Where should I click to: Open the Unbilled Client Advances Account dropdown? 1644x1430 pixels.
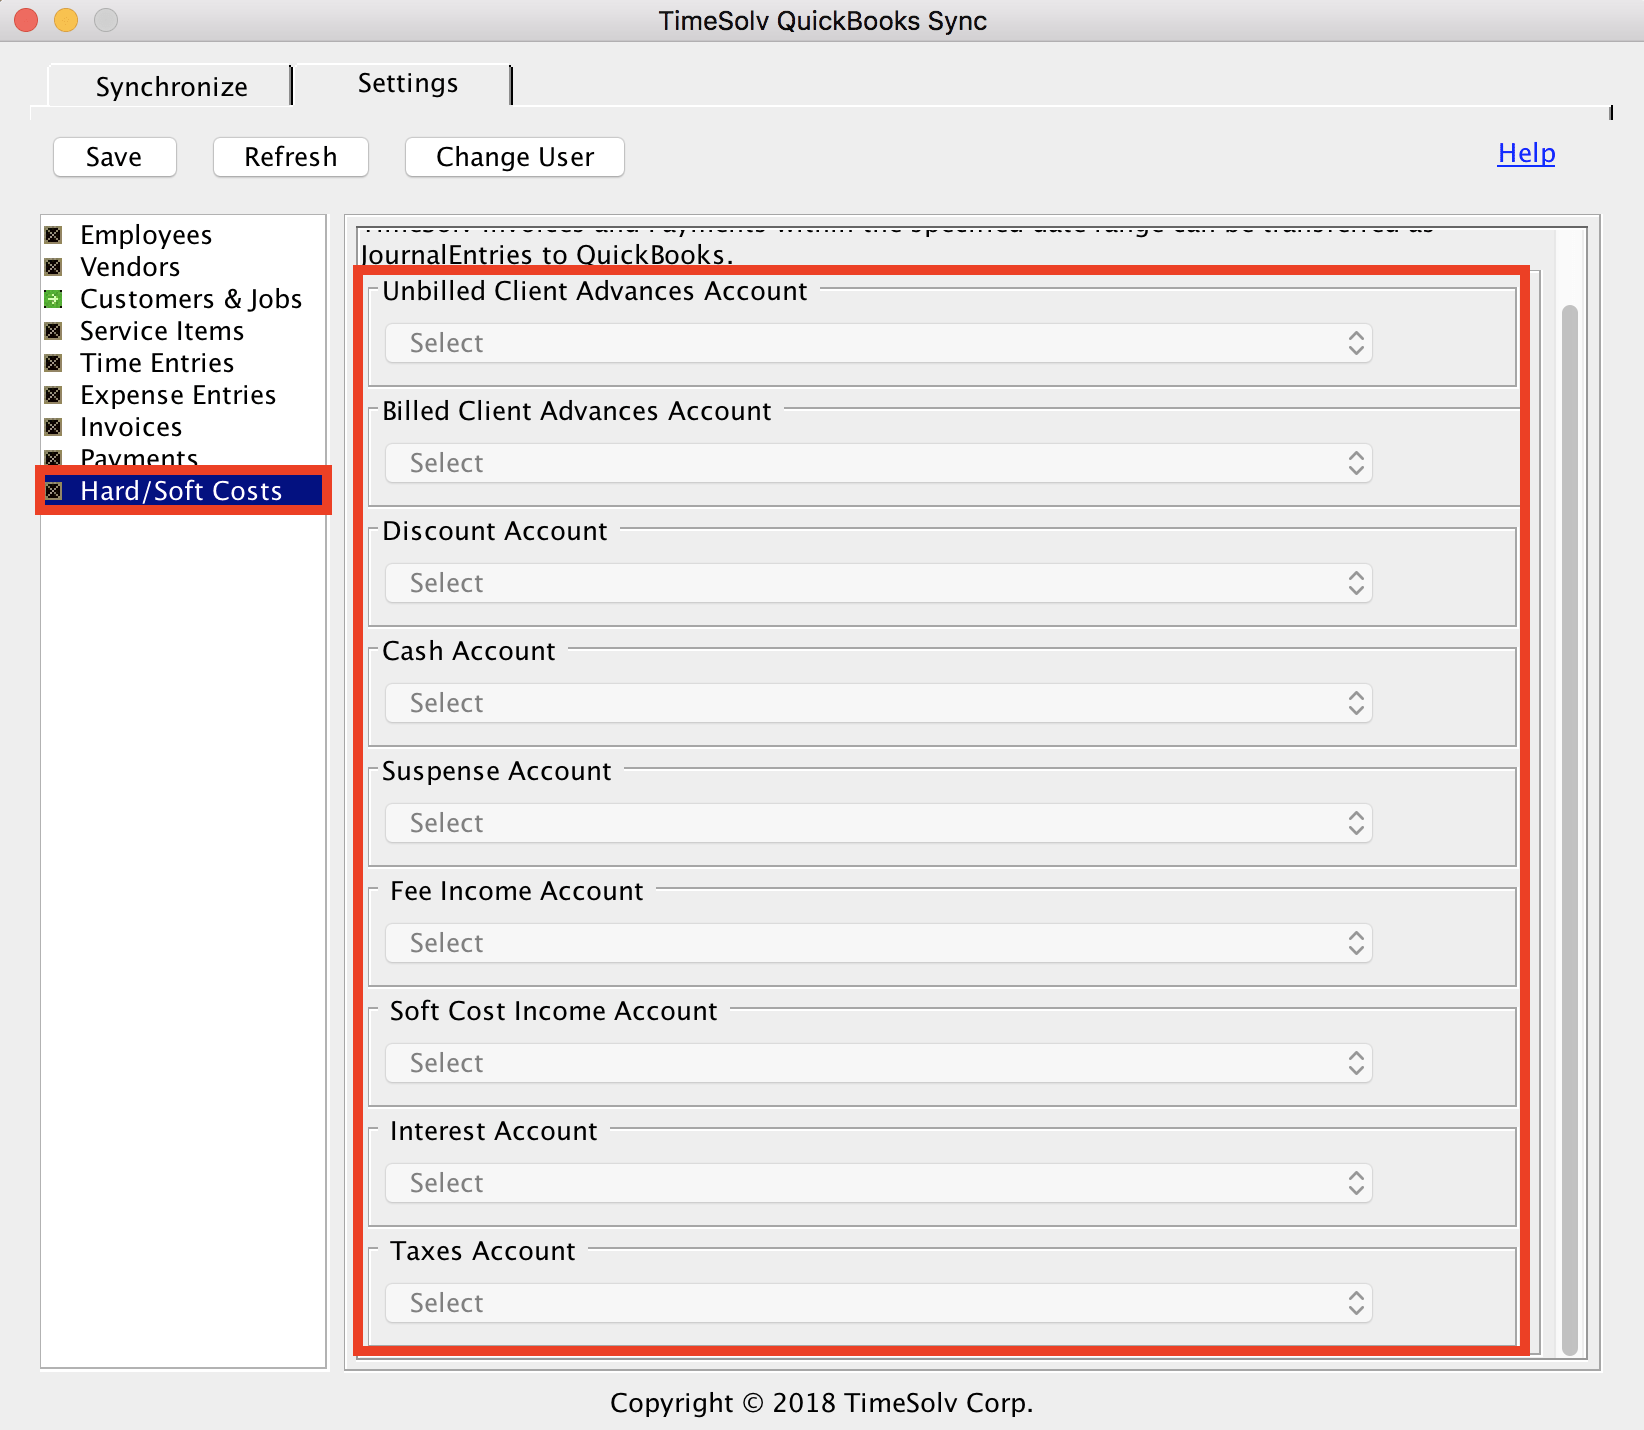[x=878, y=343]
